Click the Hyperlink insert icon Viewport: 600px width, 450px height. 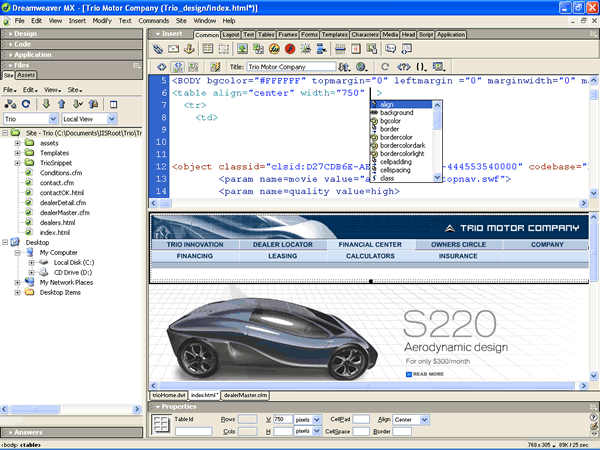158,49
